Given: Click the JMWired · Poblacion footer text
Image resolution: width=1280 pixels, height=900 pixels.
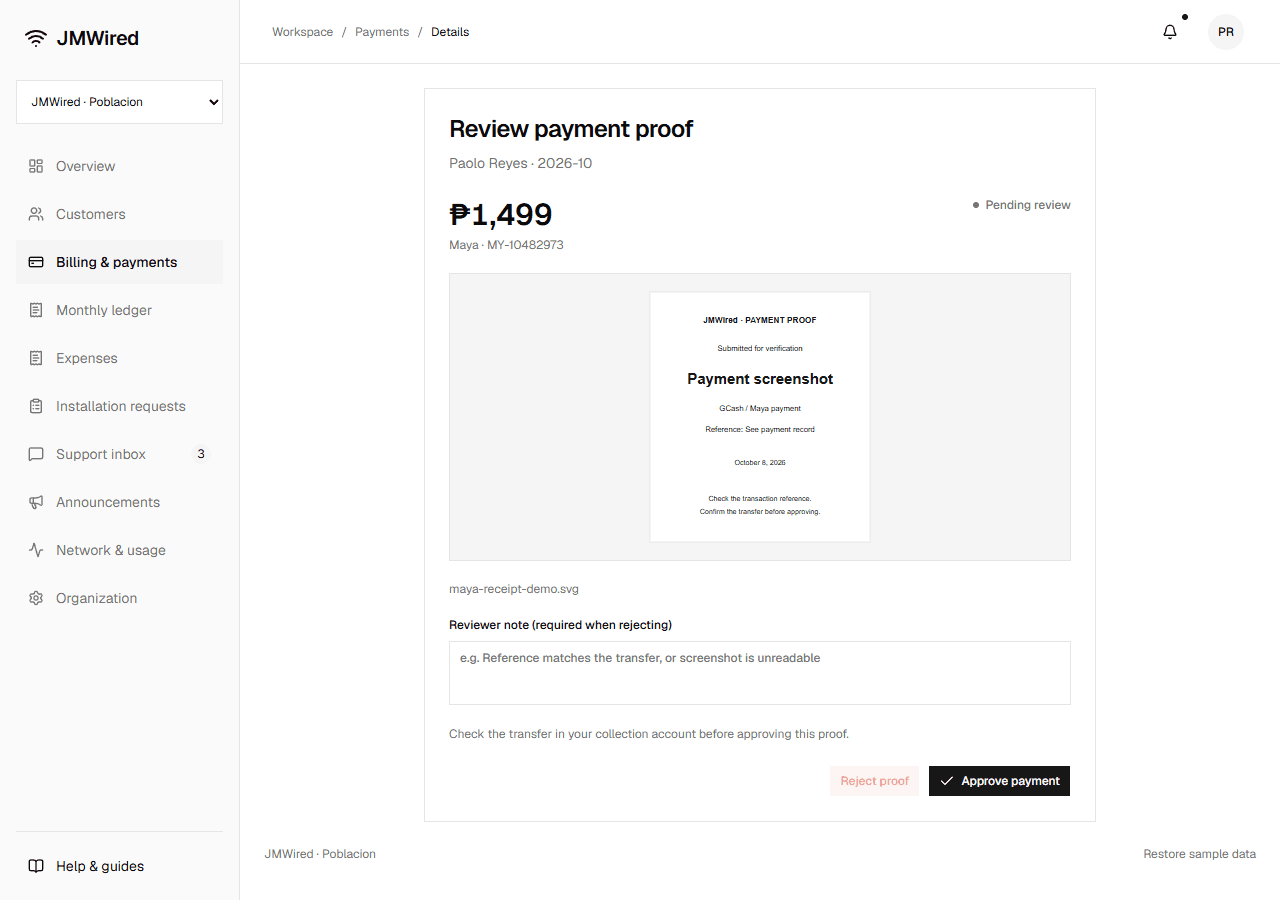Looking at the screenshot, I should tap(320, 854).
